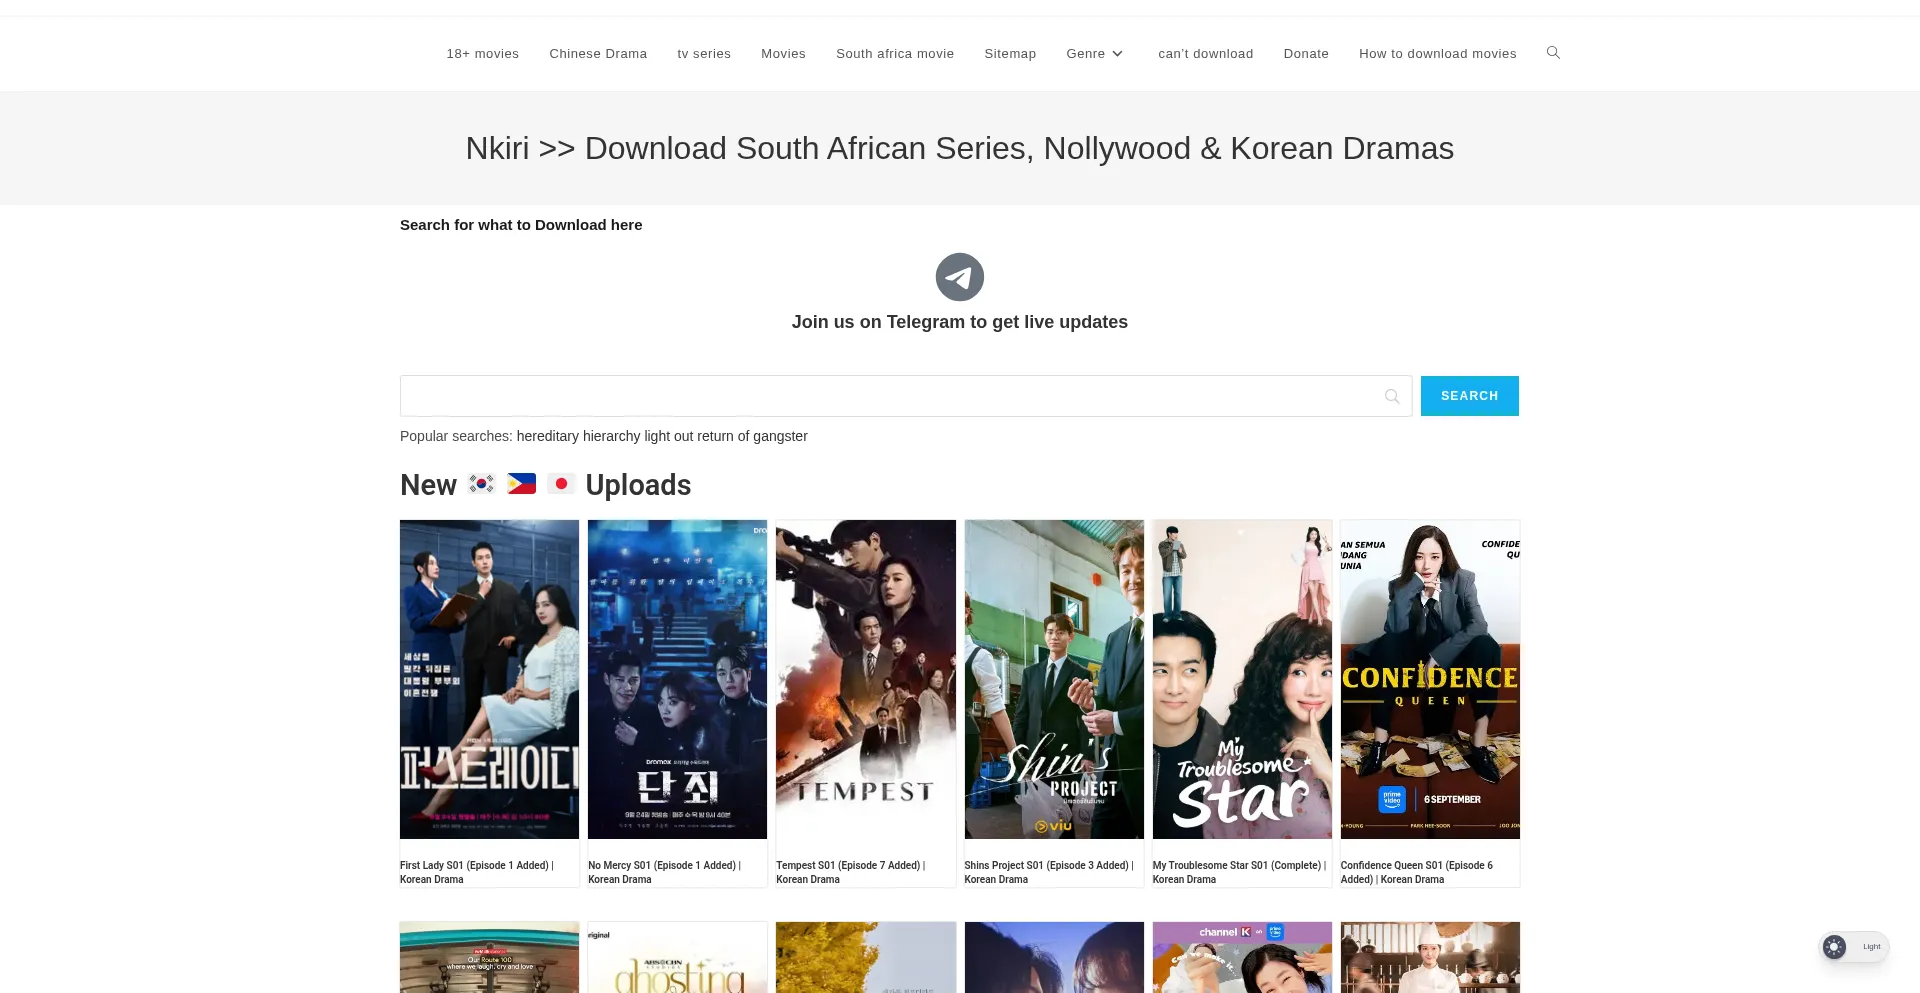The width and height of the screenshot is (1920, 993).
Task: Open the Donate menu item
Action: [1305, 54]
